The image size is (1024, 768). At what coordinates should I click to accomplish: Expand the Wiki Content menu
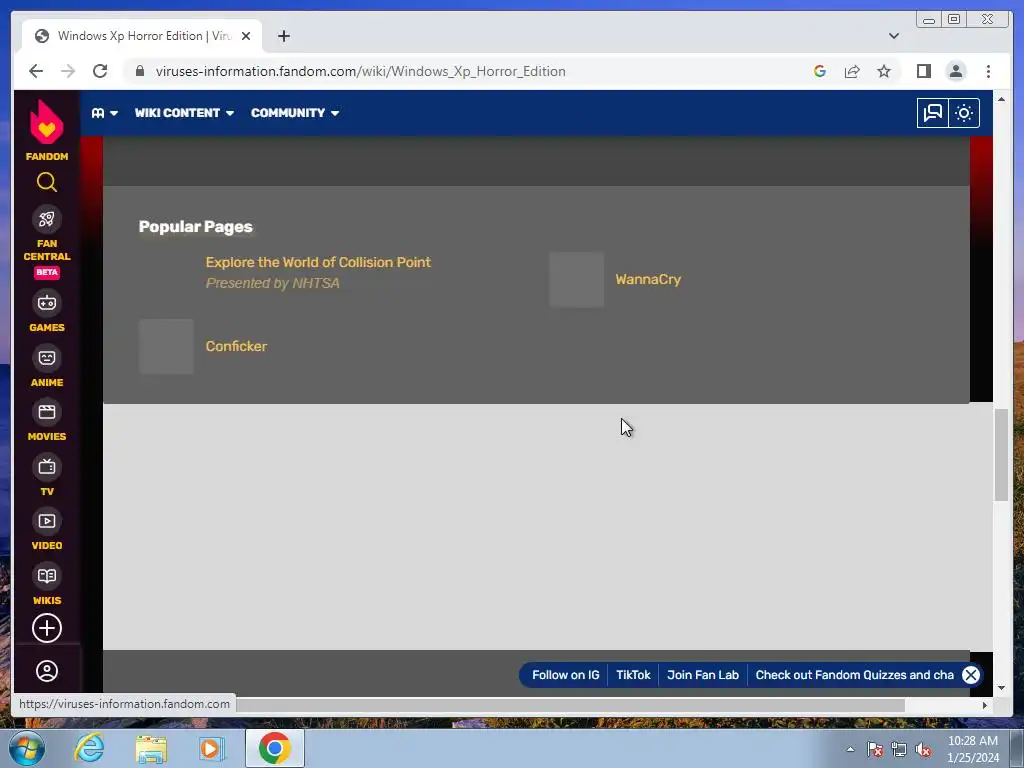click(184, 113)
